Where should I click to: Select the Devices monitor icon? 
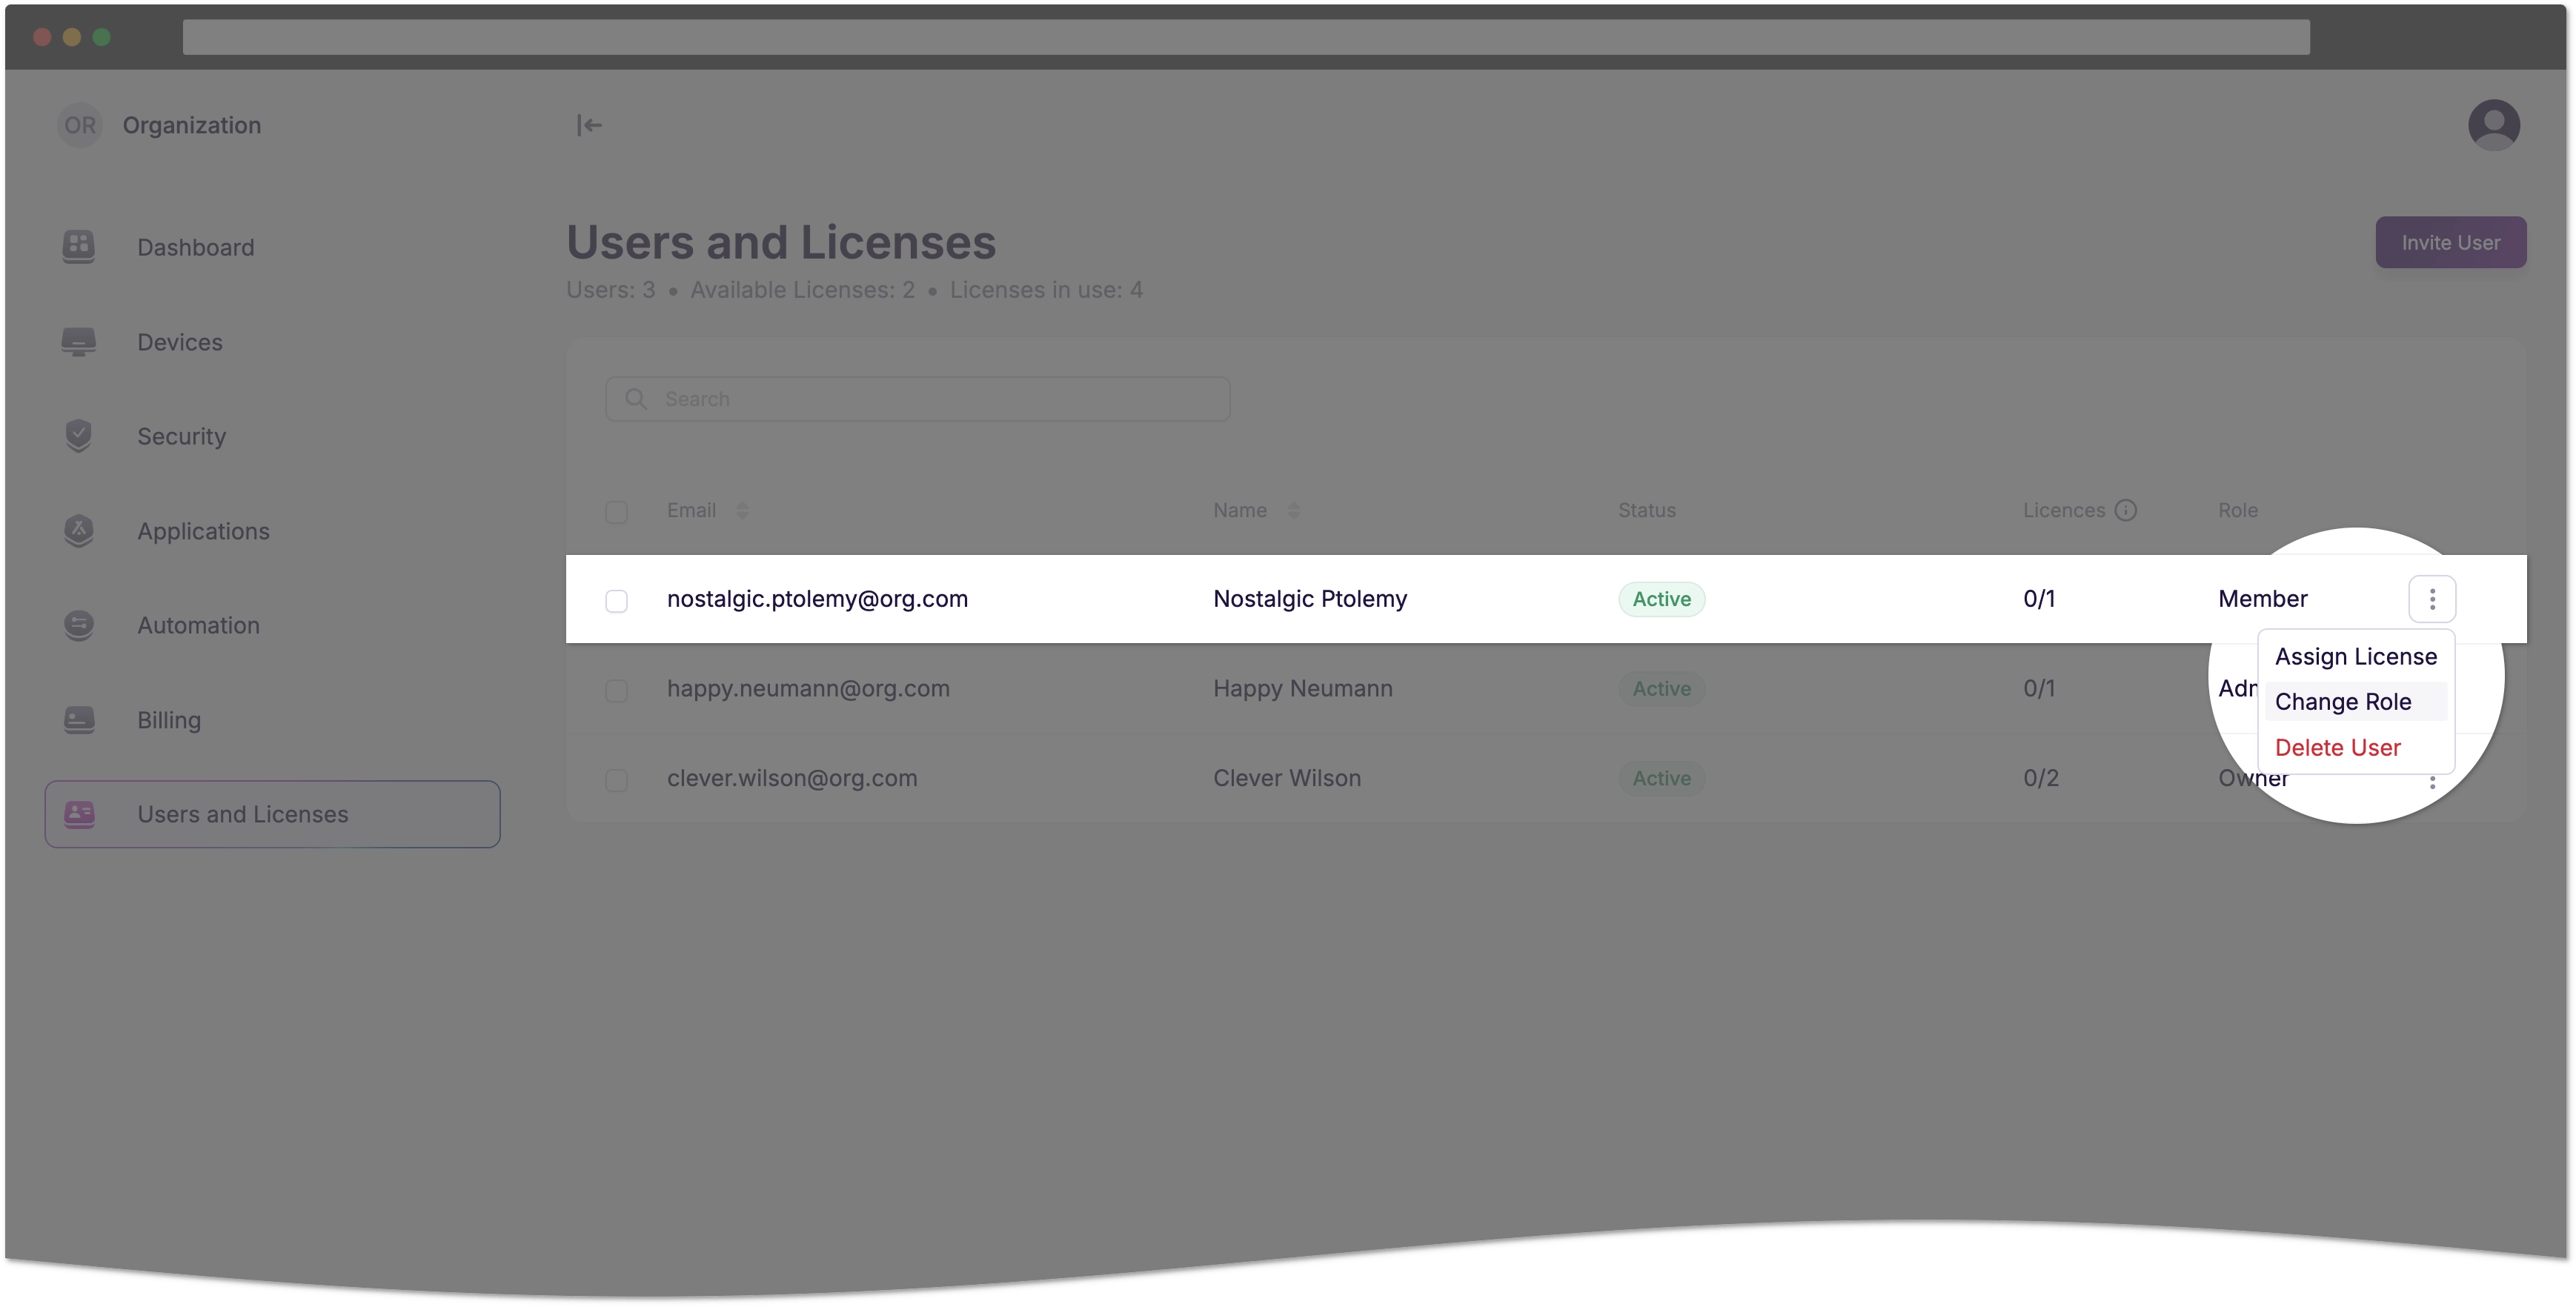(78, 342)
